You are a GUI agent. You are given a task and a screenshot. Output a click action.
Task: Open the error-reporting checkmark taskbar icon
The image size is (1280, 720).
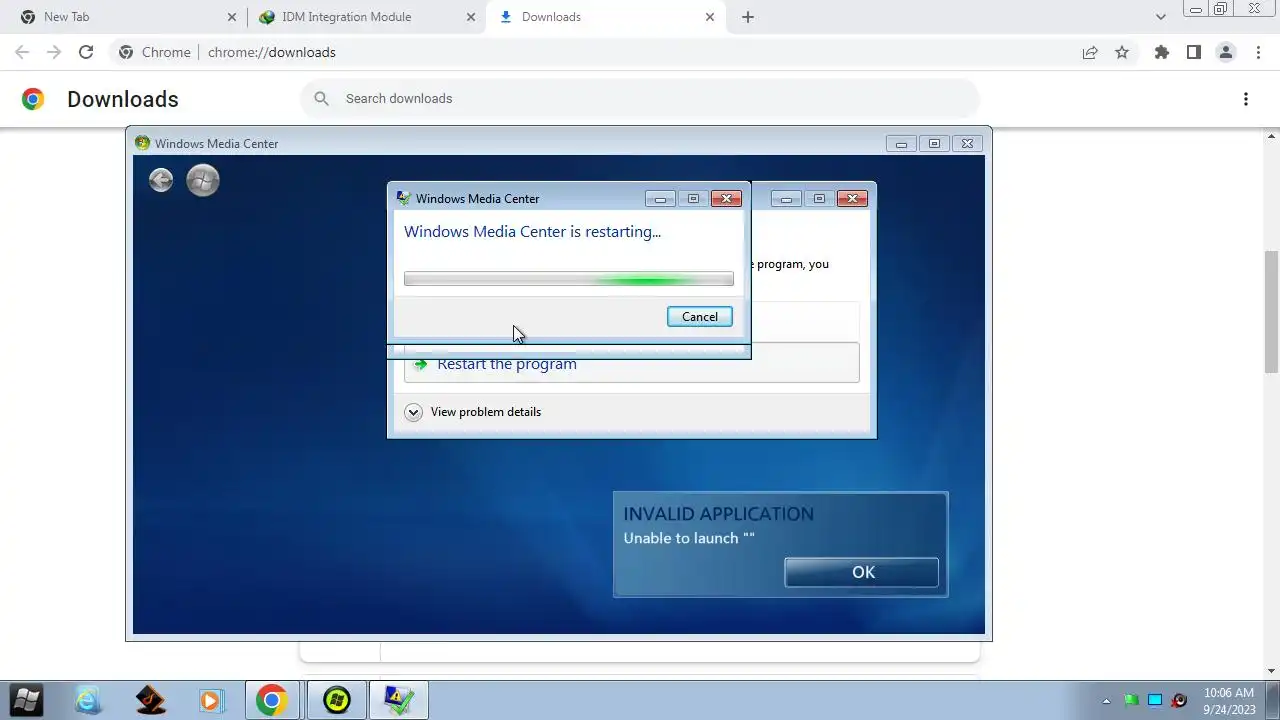[399, 700]
